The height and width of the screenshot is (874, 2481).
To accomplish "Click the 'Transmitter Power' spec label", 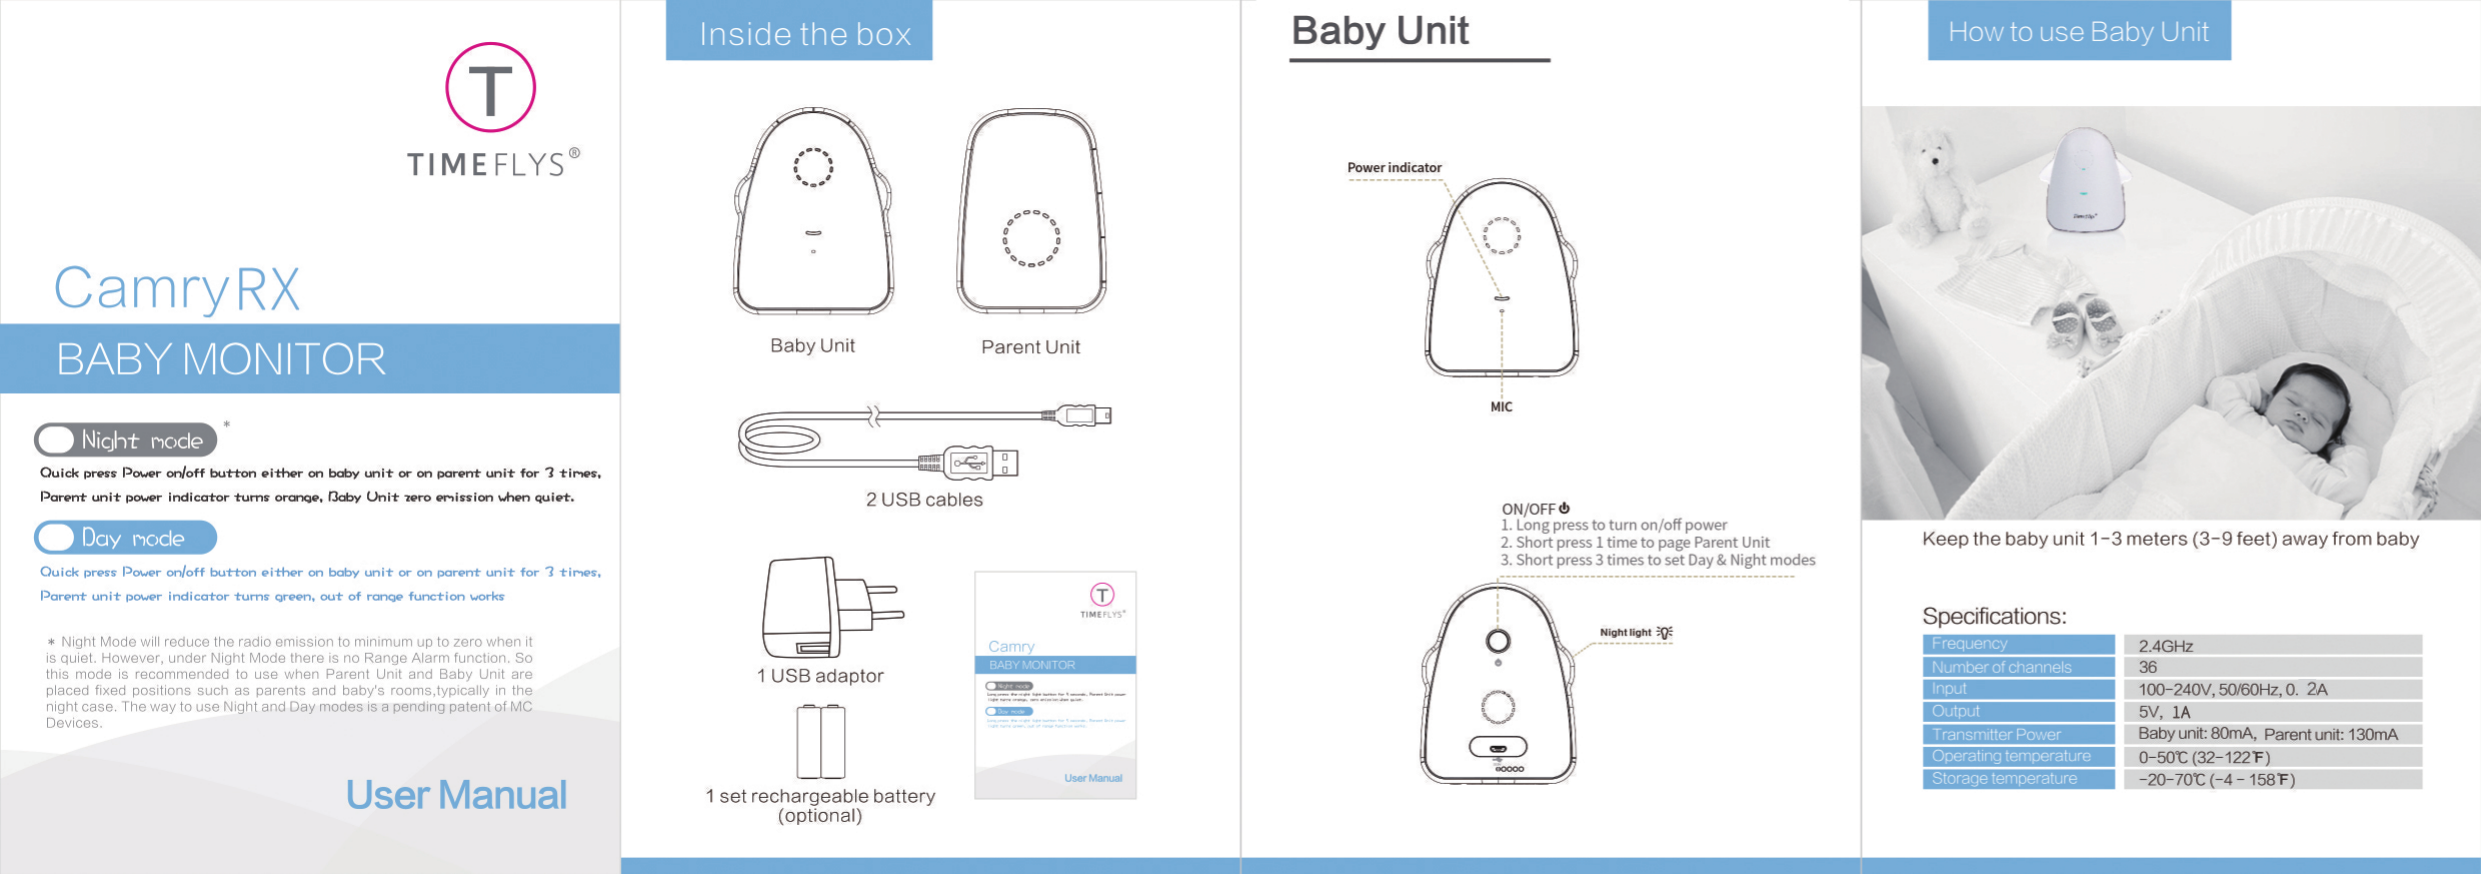I will pos(2018,734).
